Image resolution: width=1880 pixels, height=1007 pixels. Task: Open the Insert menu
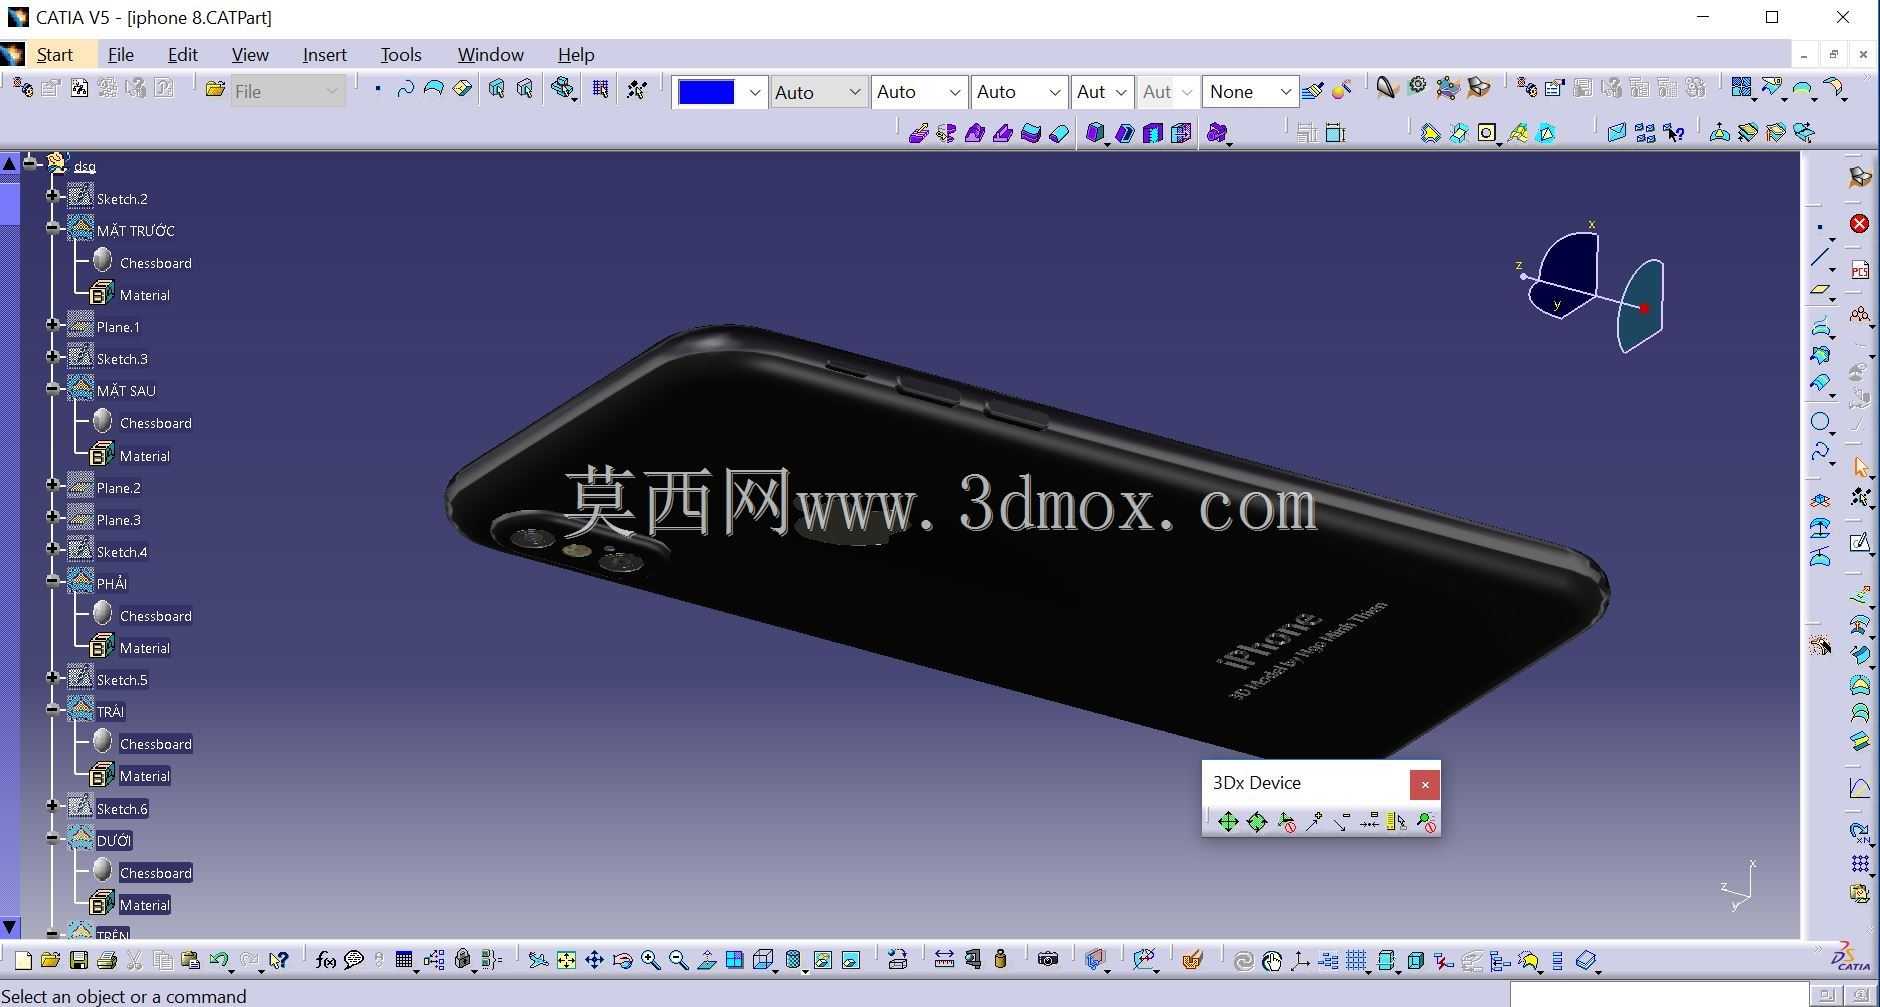pos(325,55)
